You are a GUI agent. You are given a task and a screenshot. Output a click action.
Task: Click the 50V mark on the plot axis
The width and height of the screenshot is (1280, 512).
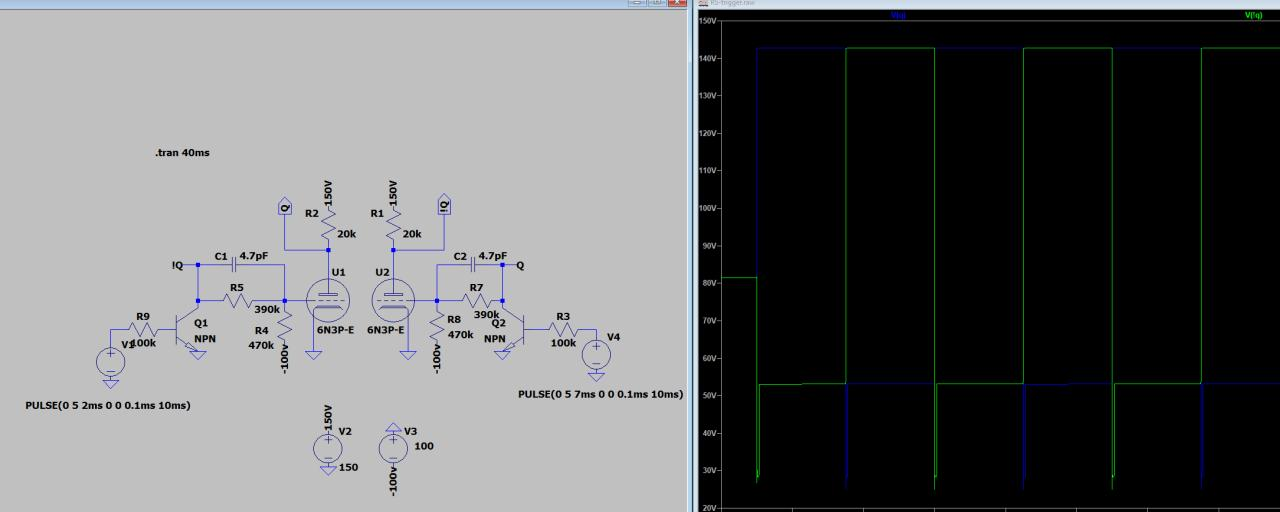click(x=709, y=396)
